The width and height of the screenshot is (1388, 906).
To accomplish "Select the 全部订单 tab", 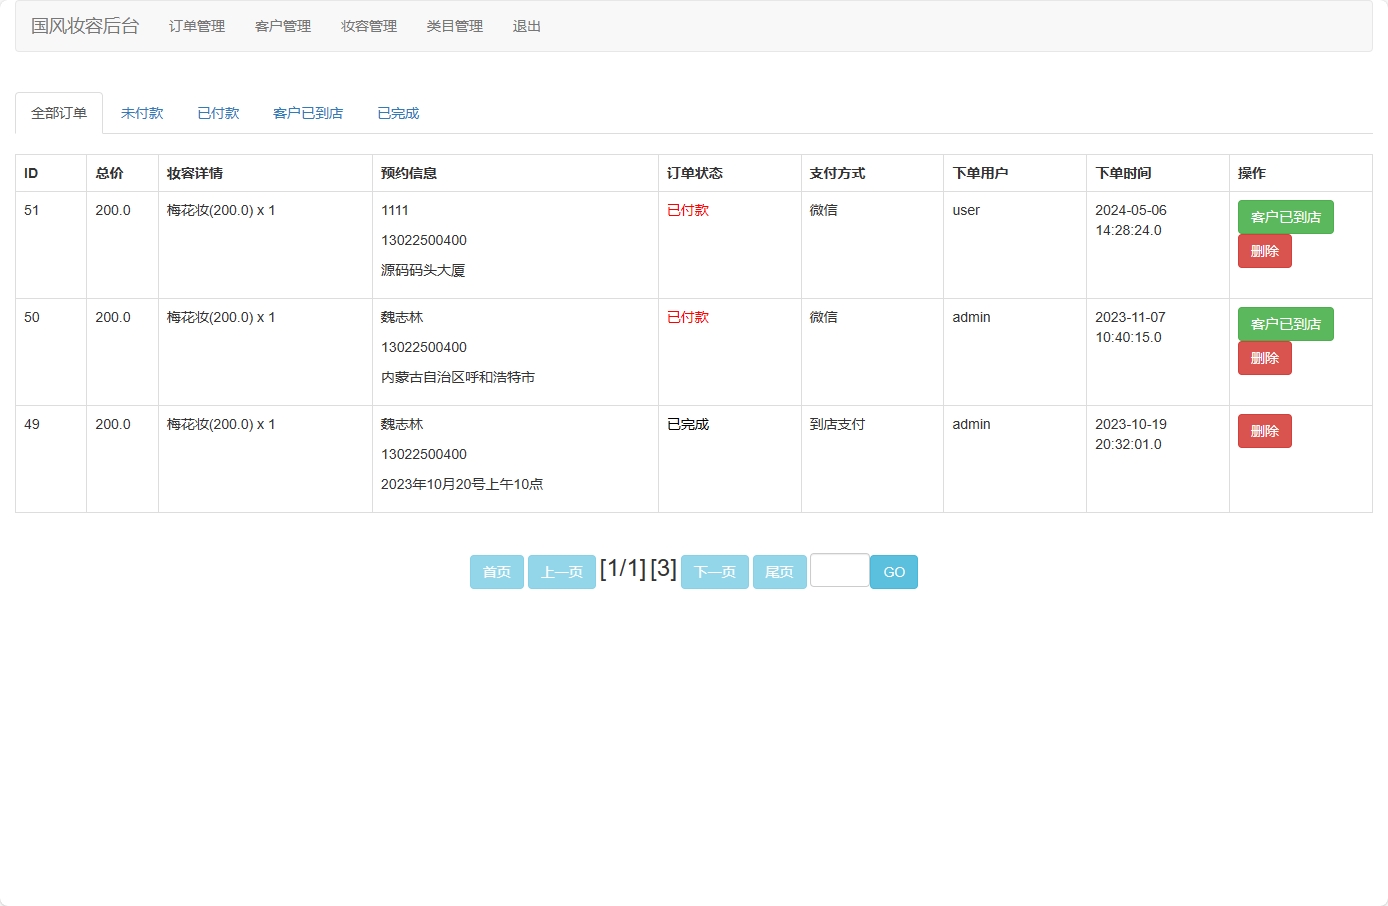I will pos(58,113).
